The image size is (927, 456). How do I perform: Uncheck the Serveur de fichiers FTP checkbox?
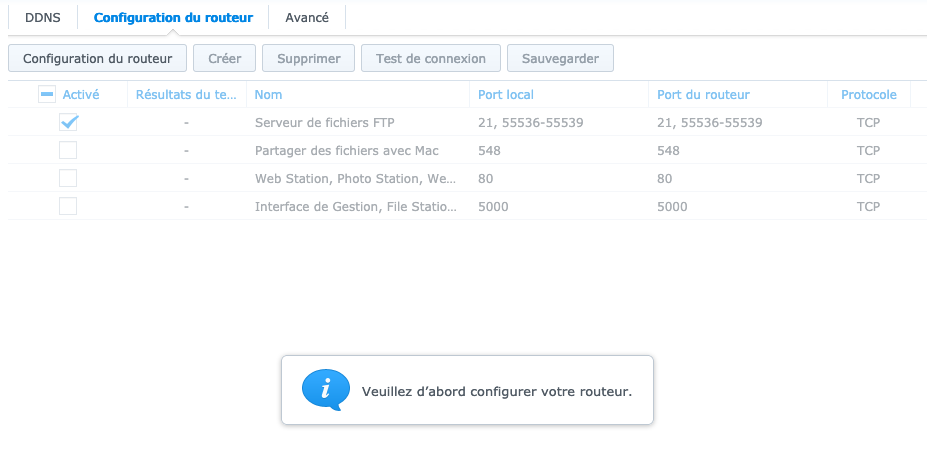point(68,122)
